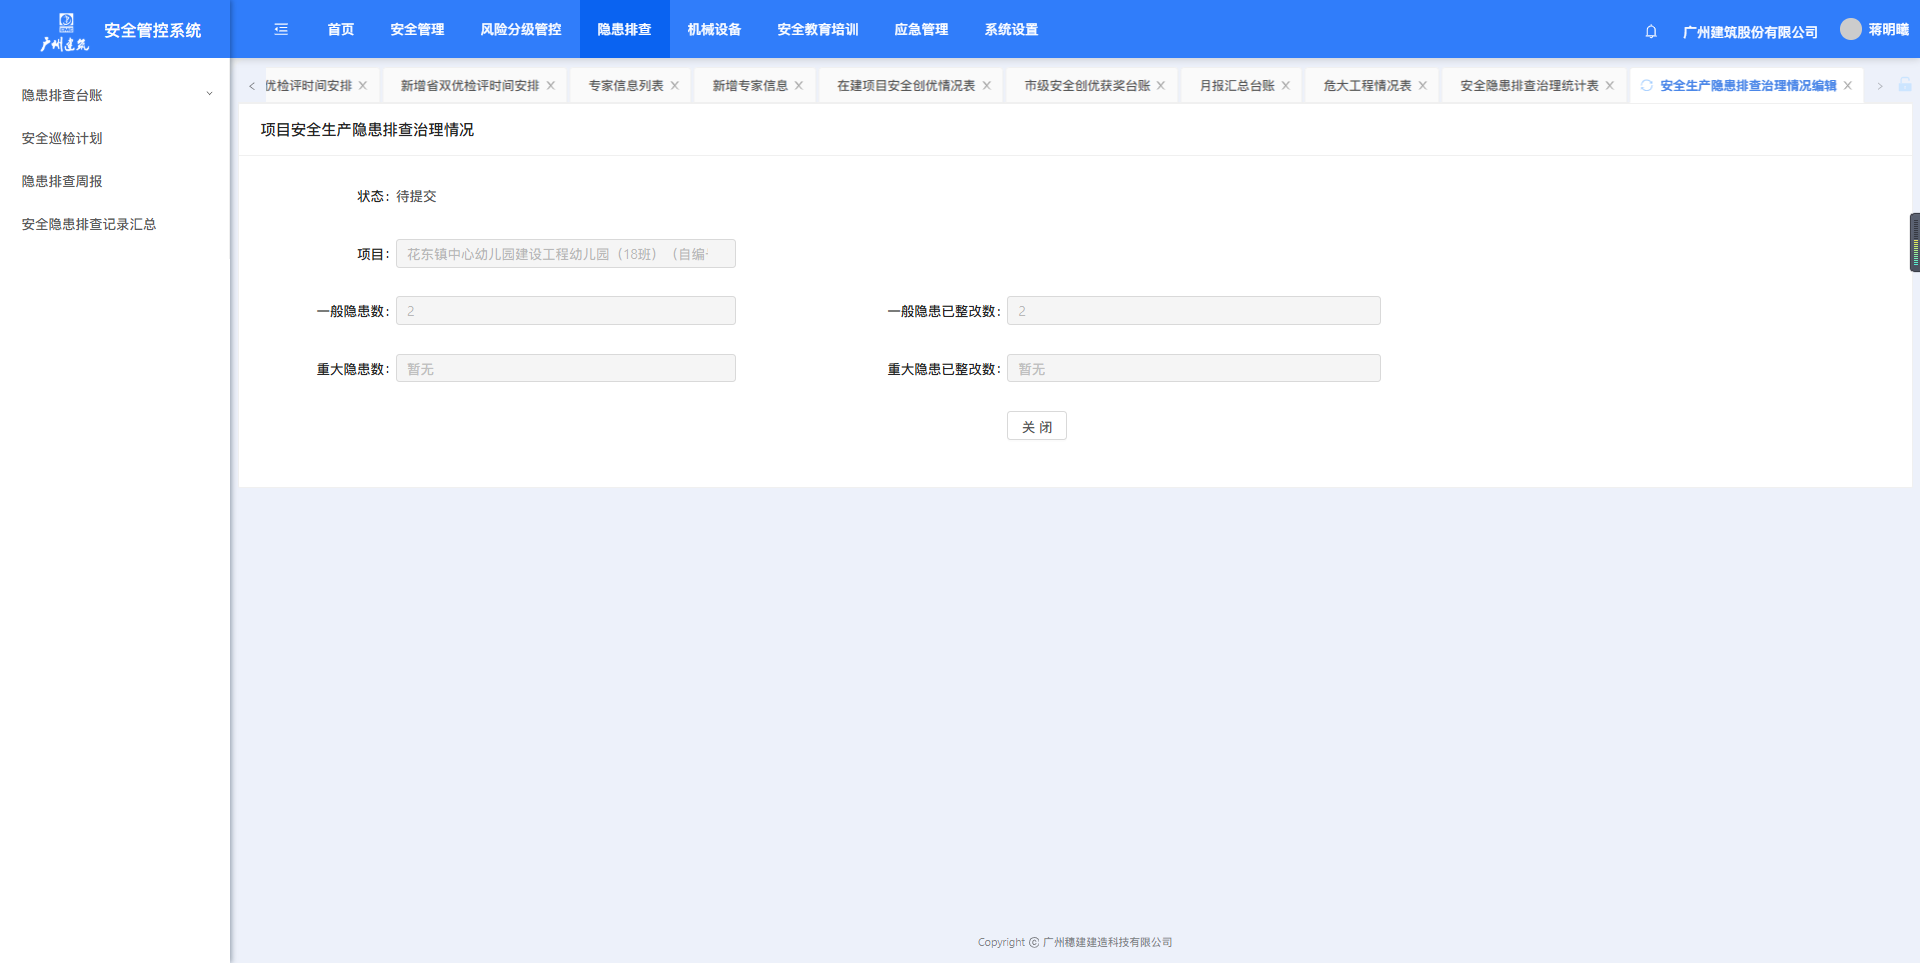Go to 隐患排查周报 in the sidebar
This screenshot has width=1920, height=963.
(62, 181)
